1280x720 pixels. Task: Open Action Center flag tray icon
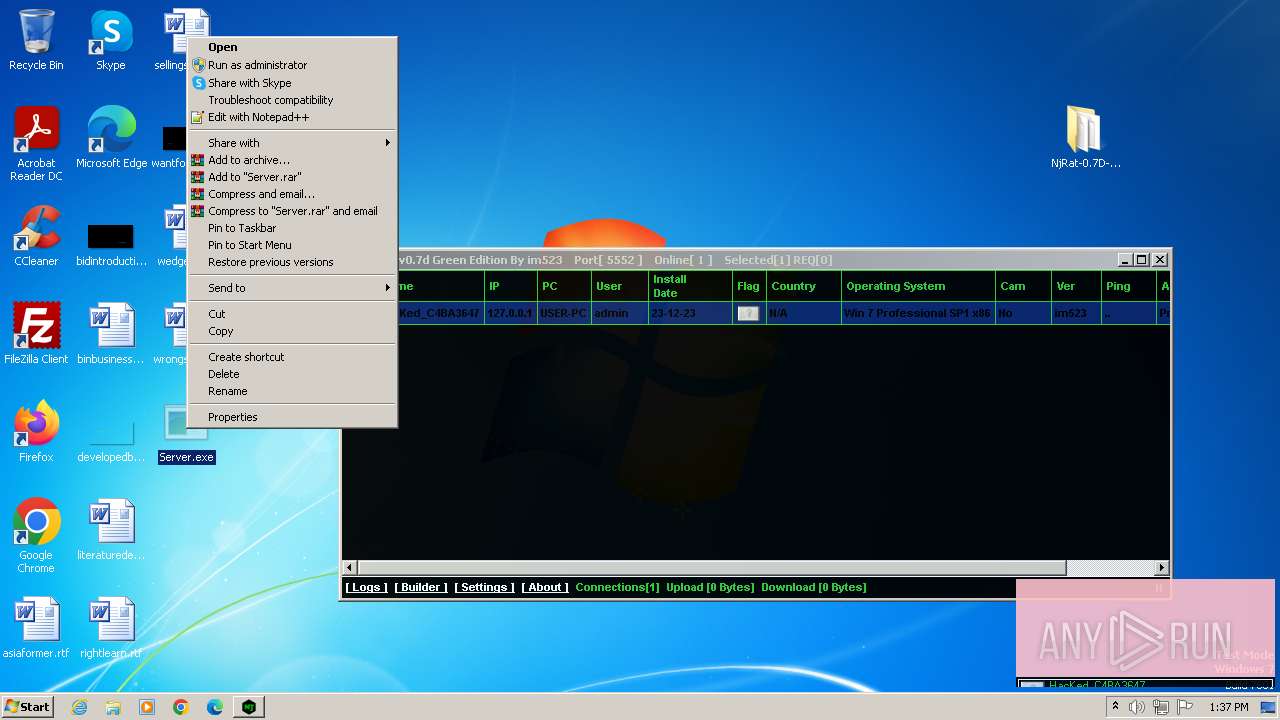click(1185, 707)
